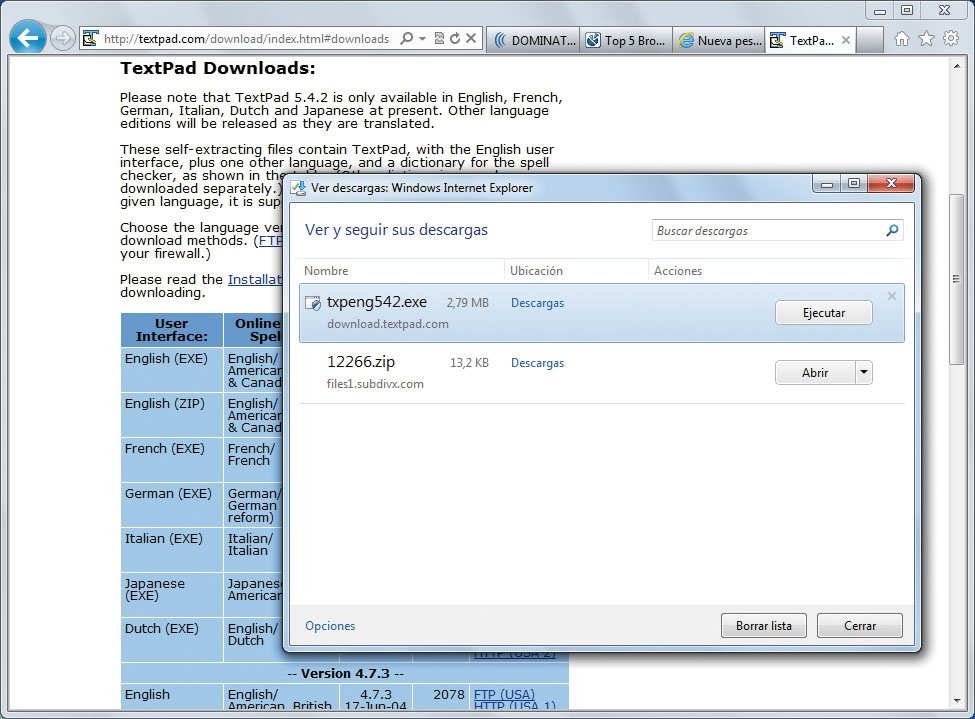
Task: Switch to the Top 5 Bro... tab
Action: (x=626, y=40)
